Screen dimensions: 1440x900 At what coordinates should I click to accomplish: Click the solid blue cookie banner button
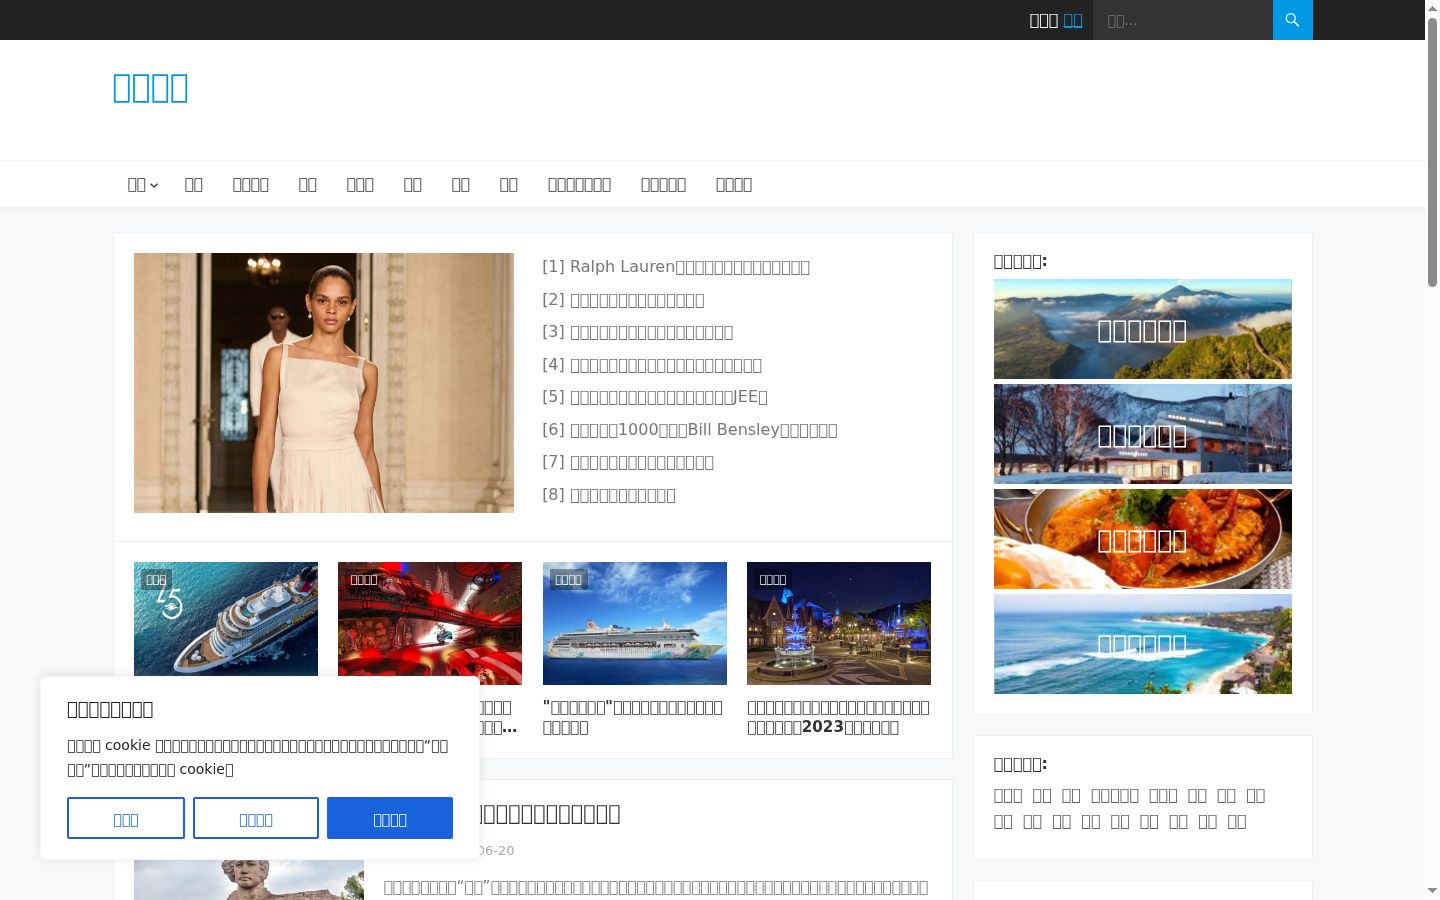tap(390, 818)
